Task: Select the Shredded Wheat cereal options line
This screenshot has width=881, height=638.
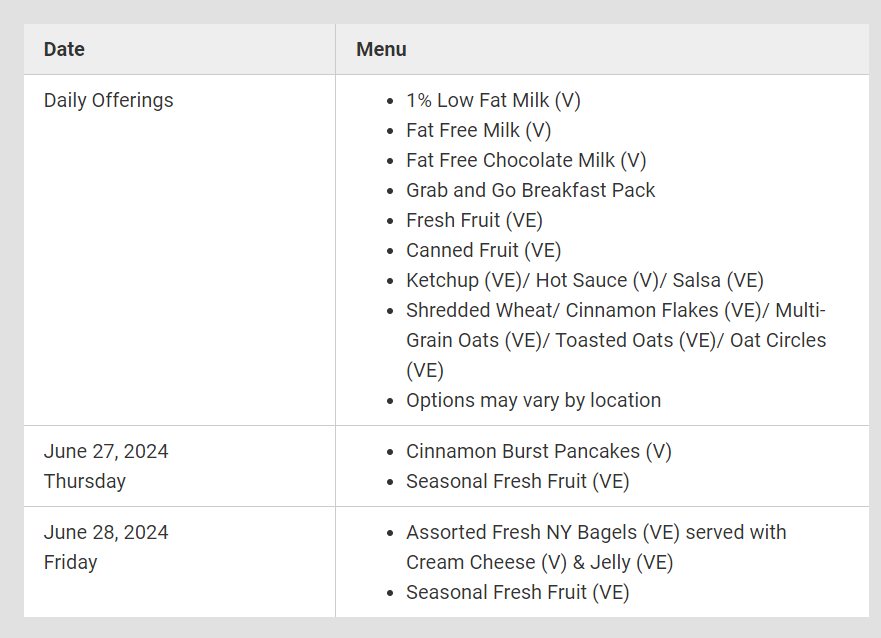Action: coord(616,340)
